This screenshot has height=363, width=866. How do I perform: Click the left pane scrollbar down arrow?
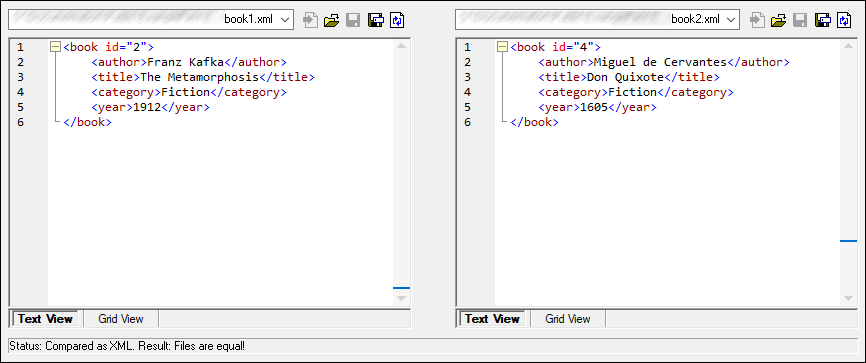[402, 298]
